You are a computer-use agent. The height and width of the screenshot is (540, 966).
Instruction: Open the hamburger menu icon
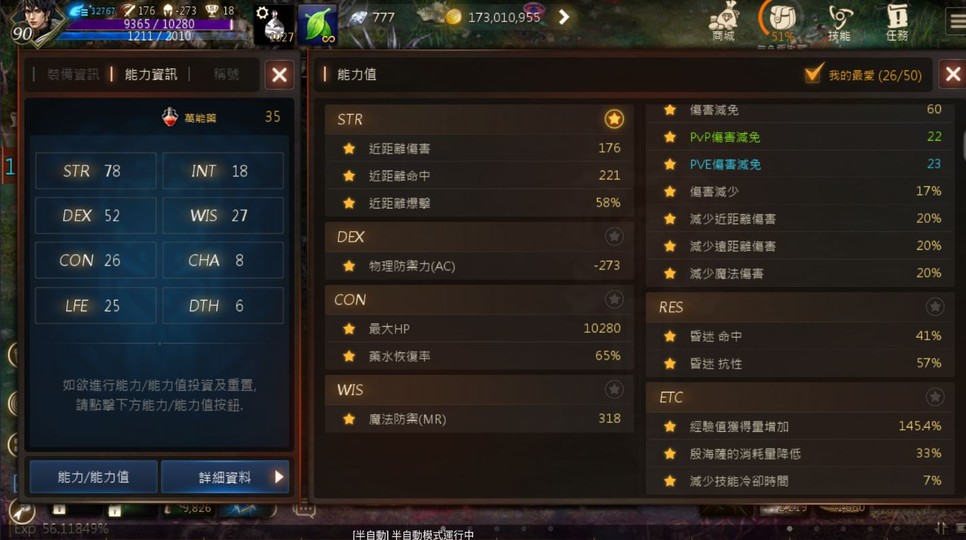coord(956,22)
